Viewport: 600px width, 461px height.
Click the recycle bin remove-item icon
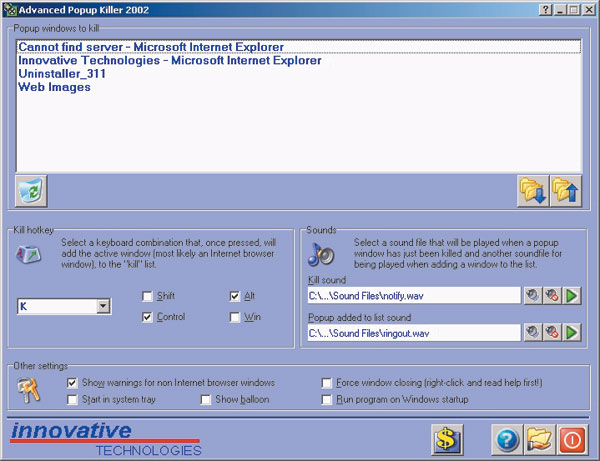[31, 191]
